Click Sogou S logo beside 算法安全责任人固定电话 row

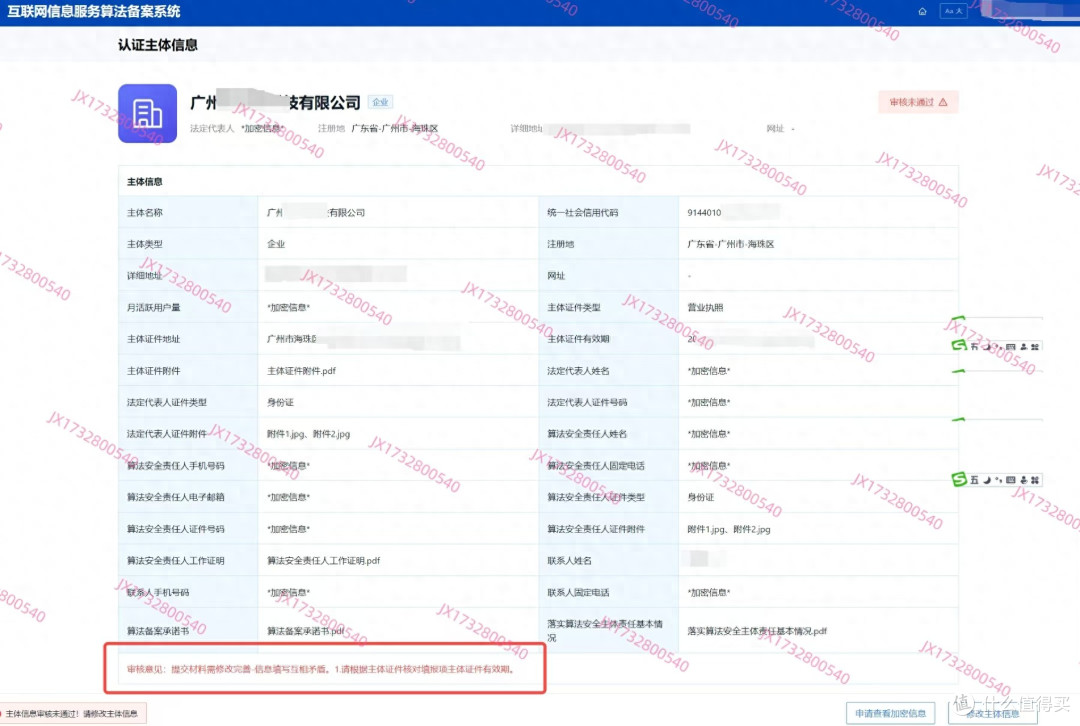pos(958,479)
